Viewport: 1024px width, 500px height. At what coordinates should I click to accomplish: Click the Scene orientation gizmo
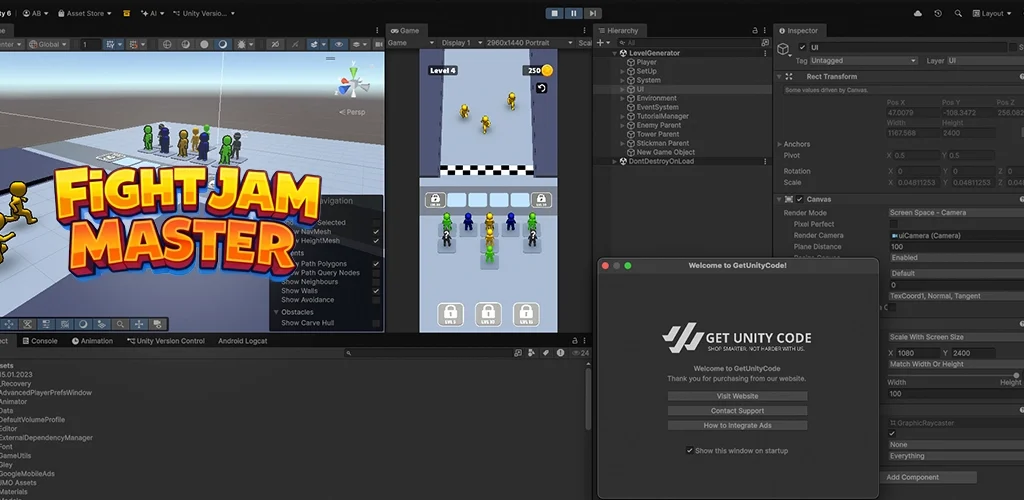point(353,84)
